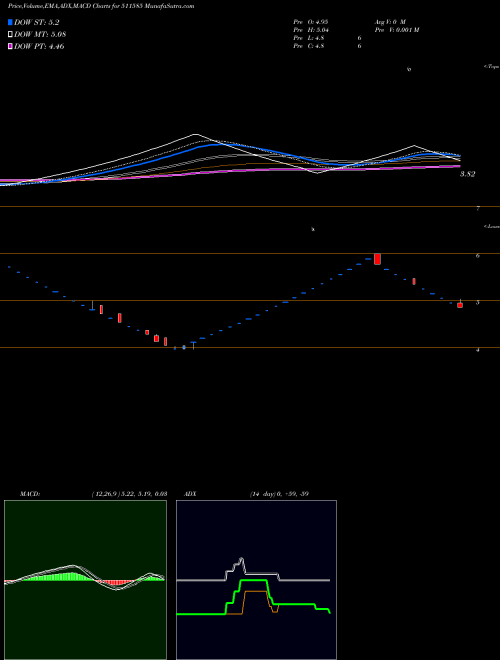Click the MACD panel title label

click(x=30, y=494)
